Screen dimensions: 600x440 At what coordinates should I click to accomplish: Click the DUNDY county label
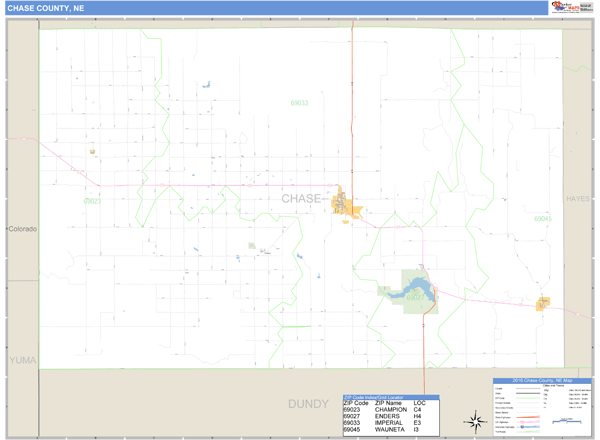click(x=307, y=404)
